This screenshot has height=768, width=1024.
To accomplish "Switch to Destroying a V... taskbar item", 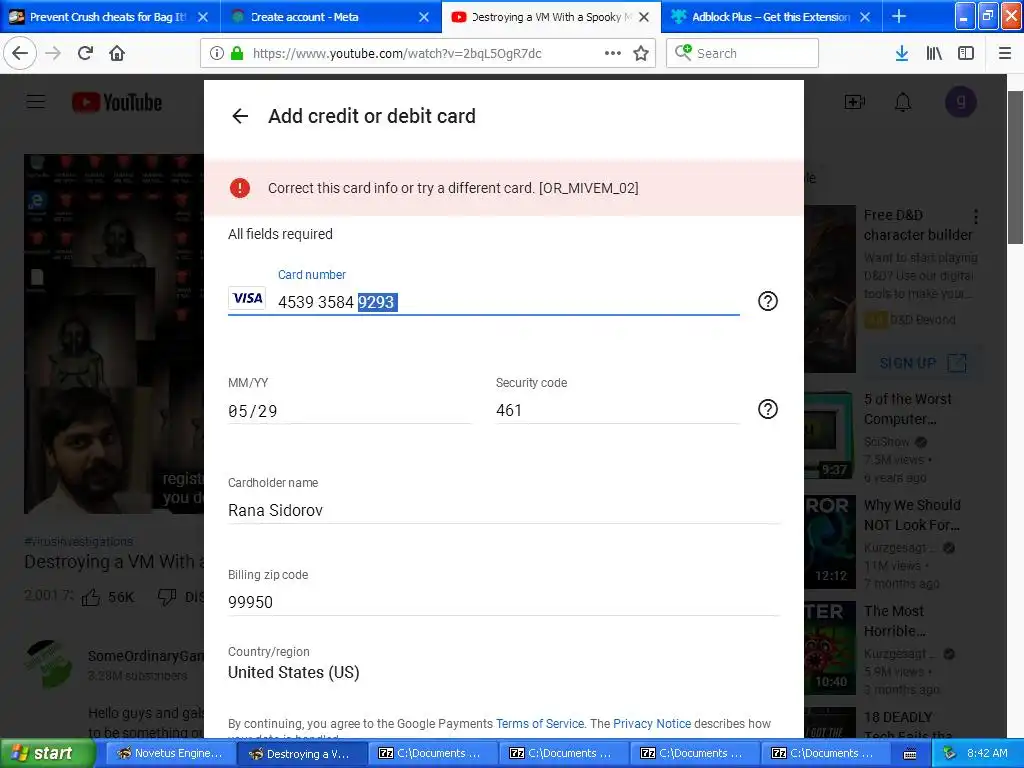I will [300, 753].
